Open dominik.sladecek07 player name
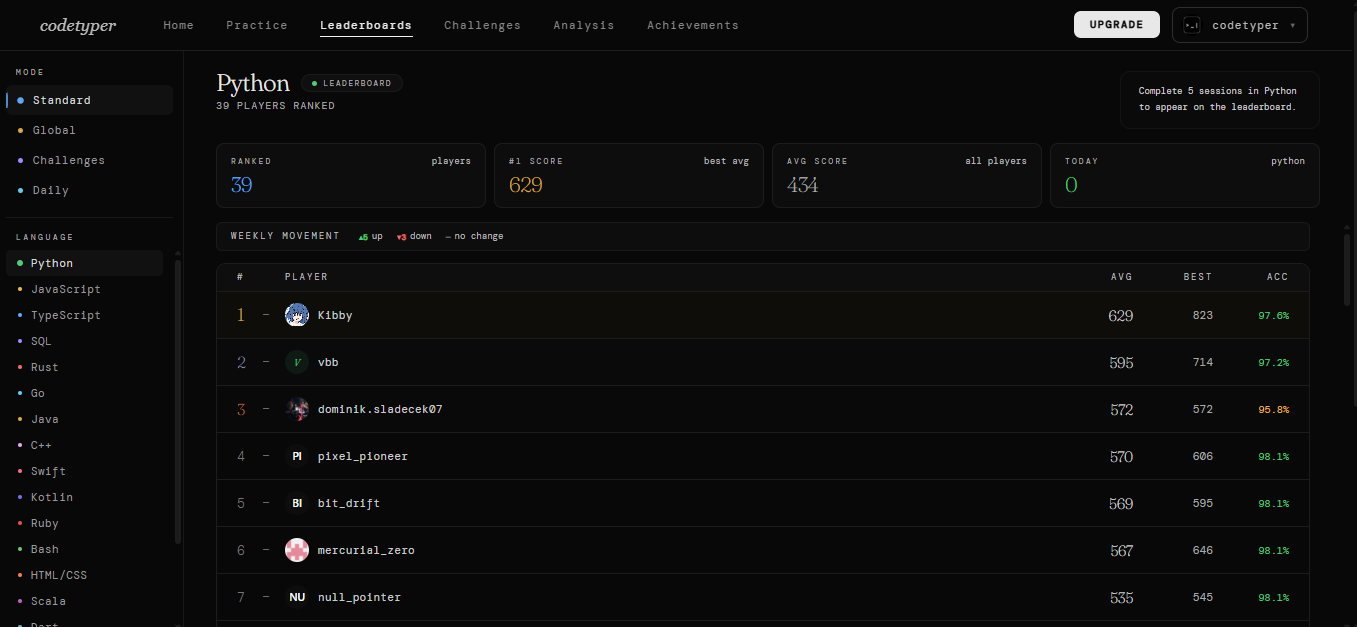 click(380, 409)
